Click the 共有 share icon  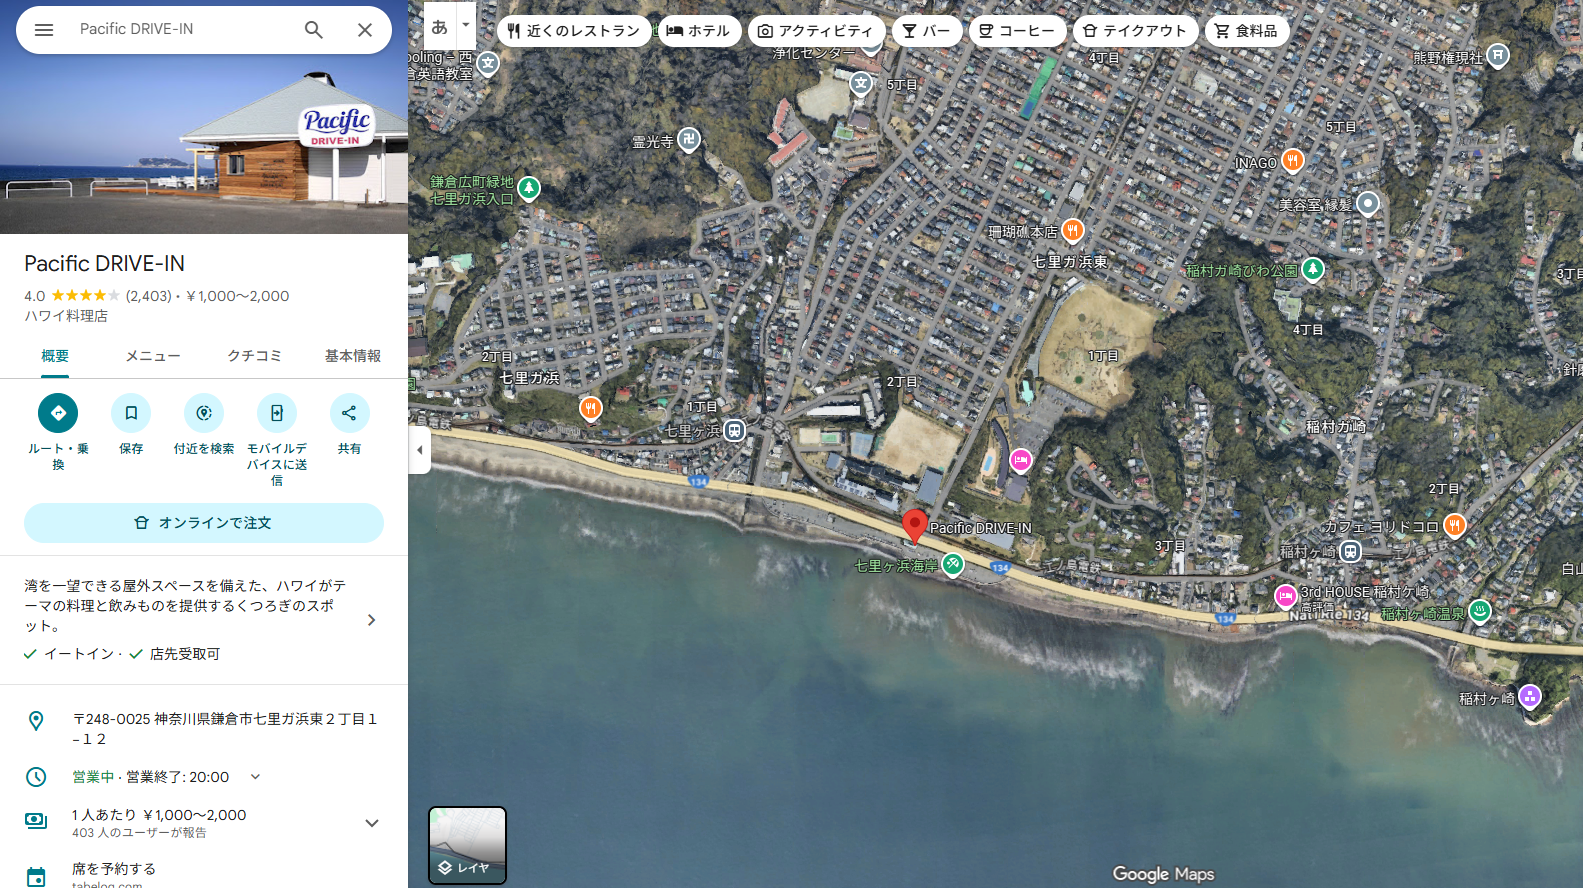pos(349,413)
